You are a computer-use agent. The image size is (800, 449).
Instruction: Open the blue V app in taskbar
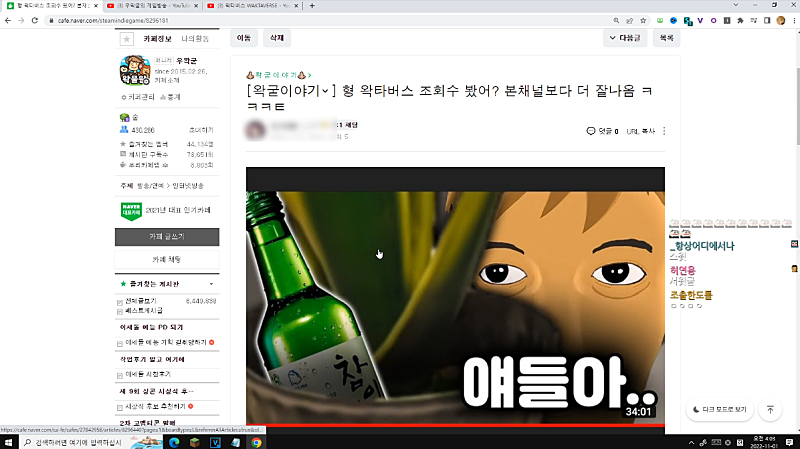pos(215,442)
